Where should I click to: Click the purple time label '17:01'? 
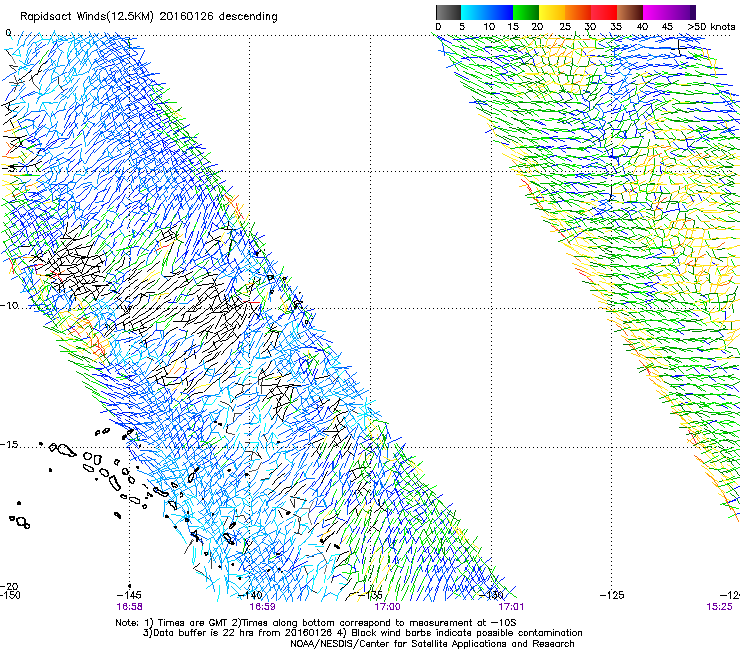tap(511, 607)
